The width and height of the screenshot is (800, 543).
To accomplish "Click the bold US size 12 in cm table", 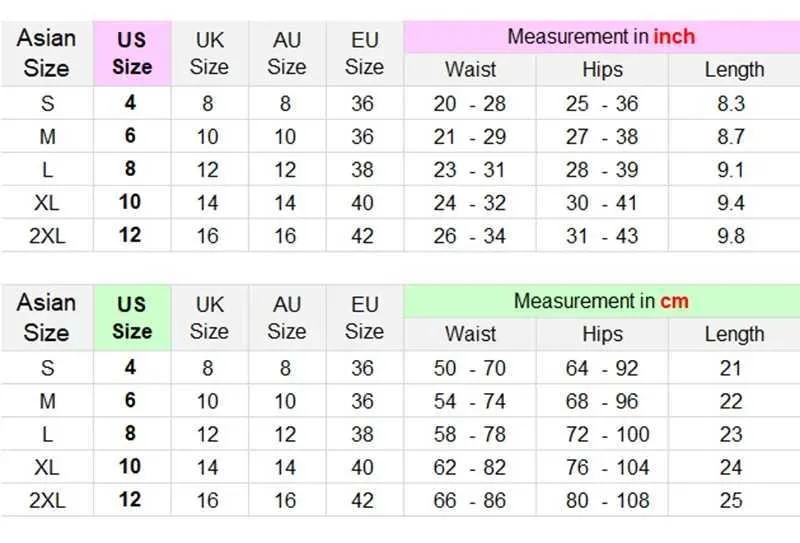I will 130,499.
